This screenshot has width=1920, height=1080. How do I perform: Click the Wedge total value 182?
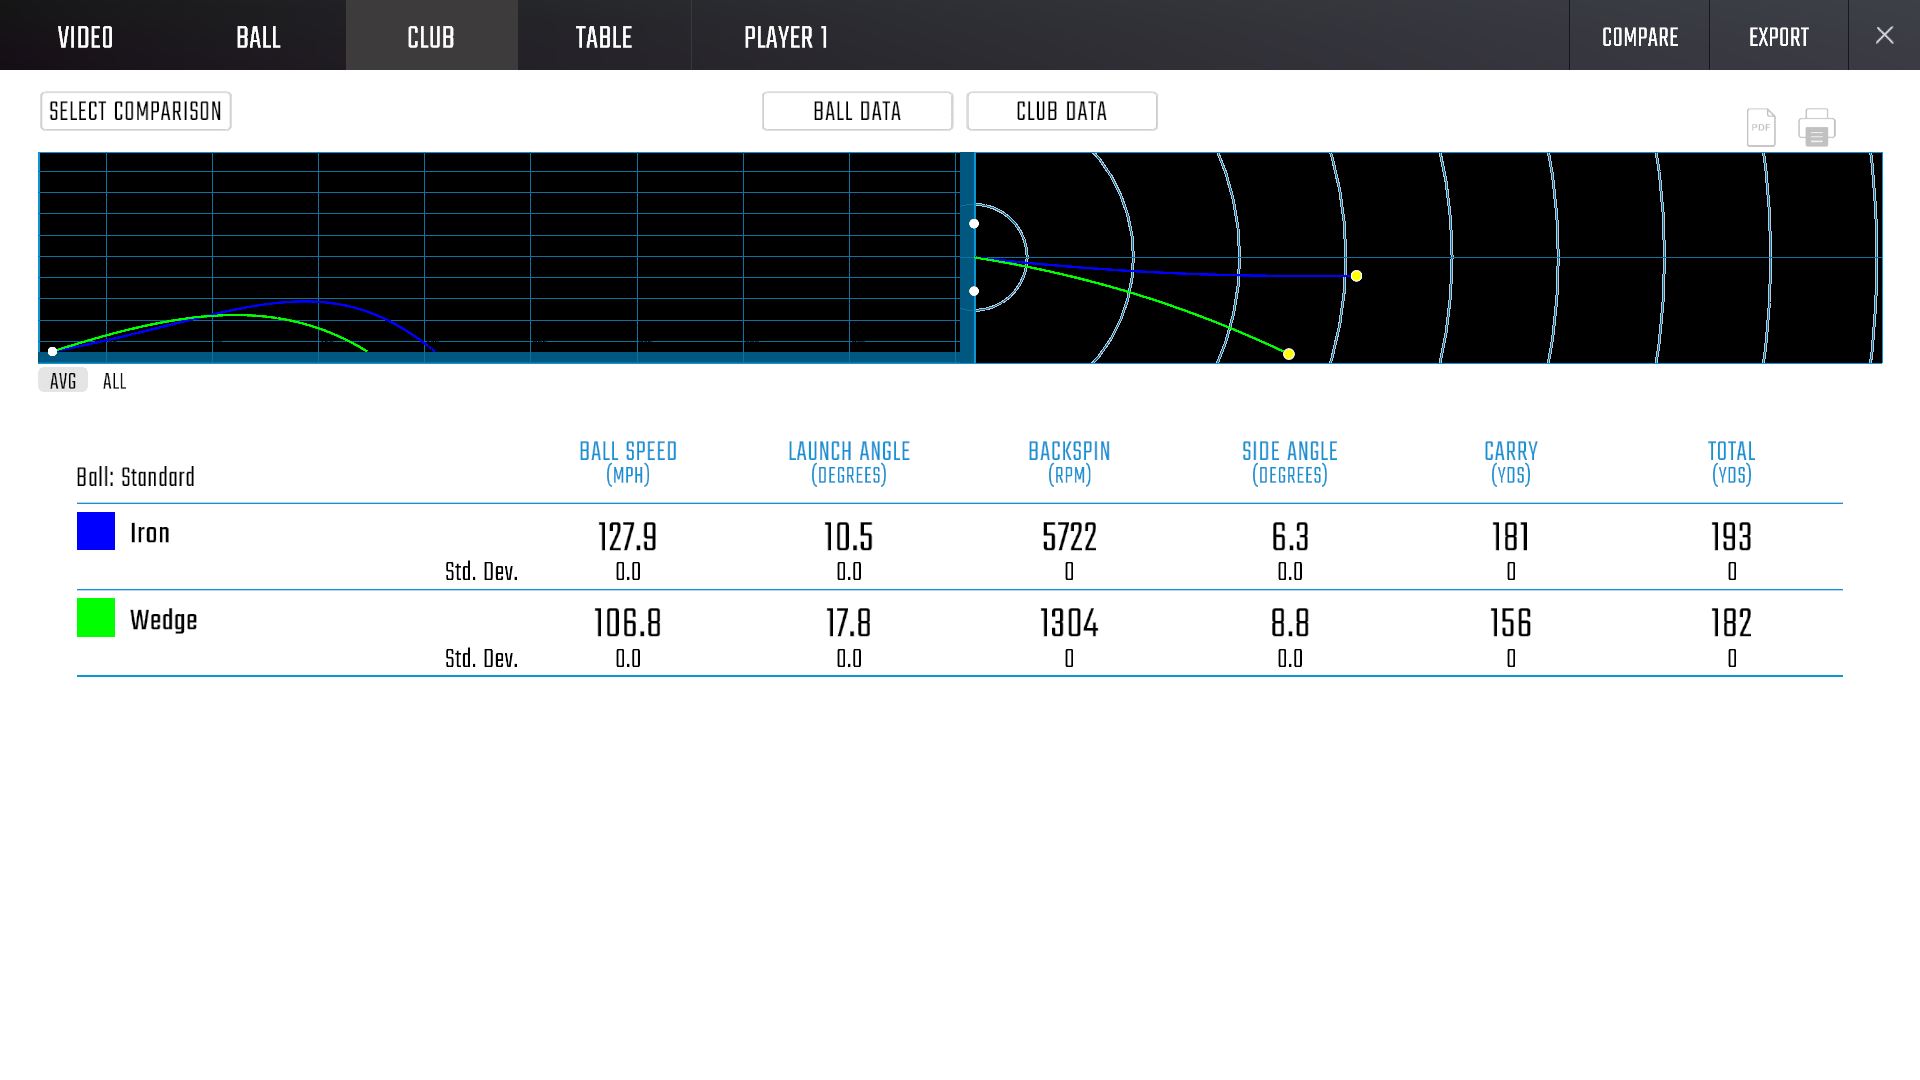1732,623
